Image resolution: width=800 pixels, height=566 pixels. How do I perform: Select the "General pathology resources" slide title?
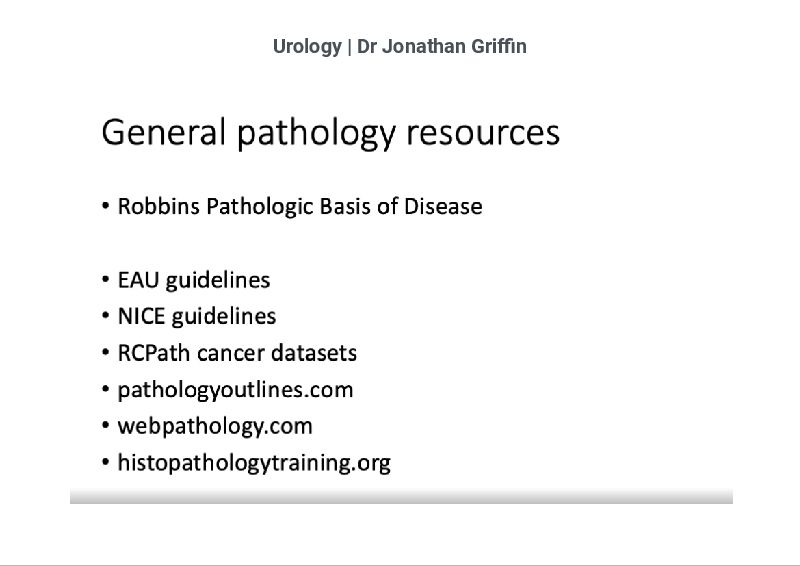pyautogui.click(x=330, y=133)
